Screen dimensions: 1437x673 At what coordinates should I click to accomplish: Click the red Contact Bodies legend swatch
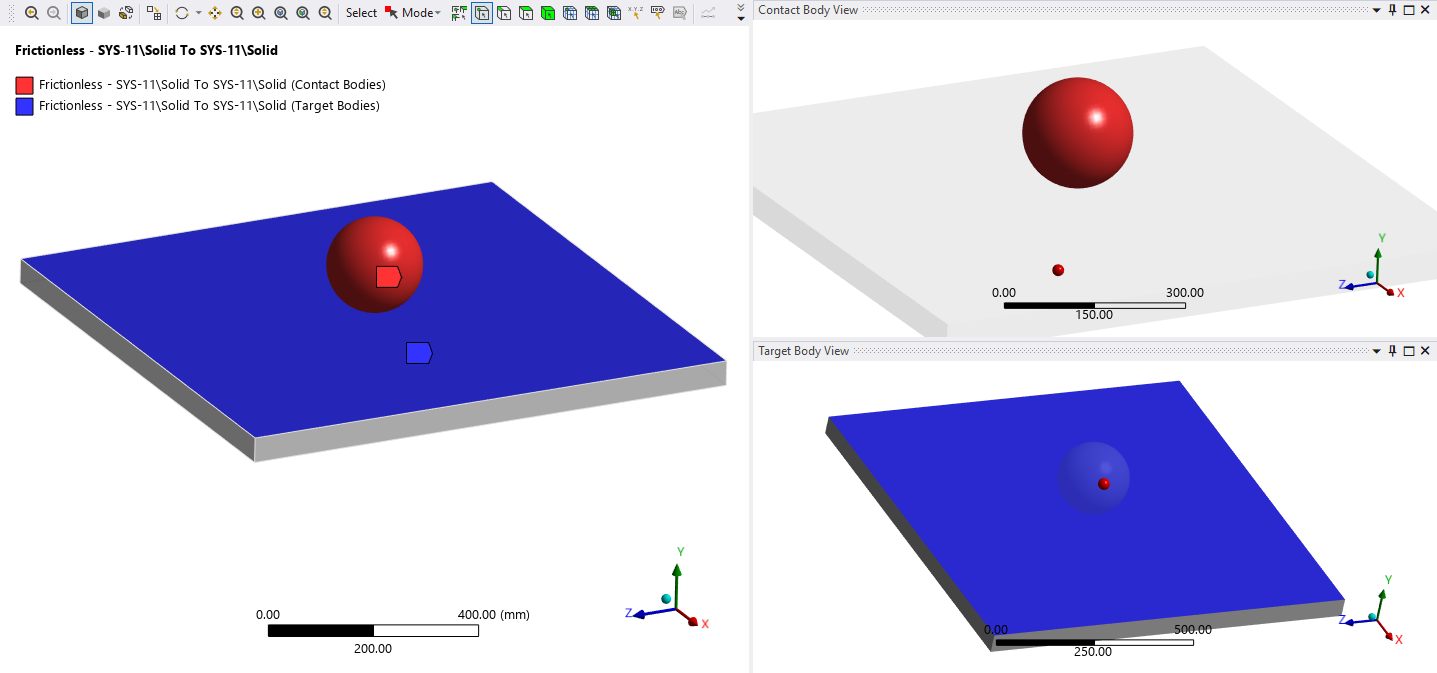(x=24, y=85)
